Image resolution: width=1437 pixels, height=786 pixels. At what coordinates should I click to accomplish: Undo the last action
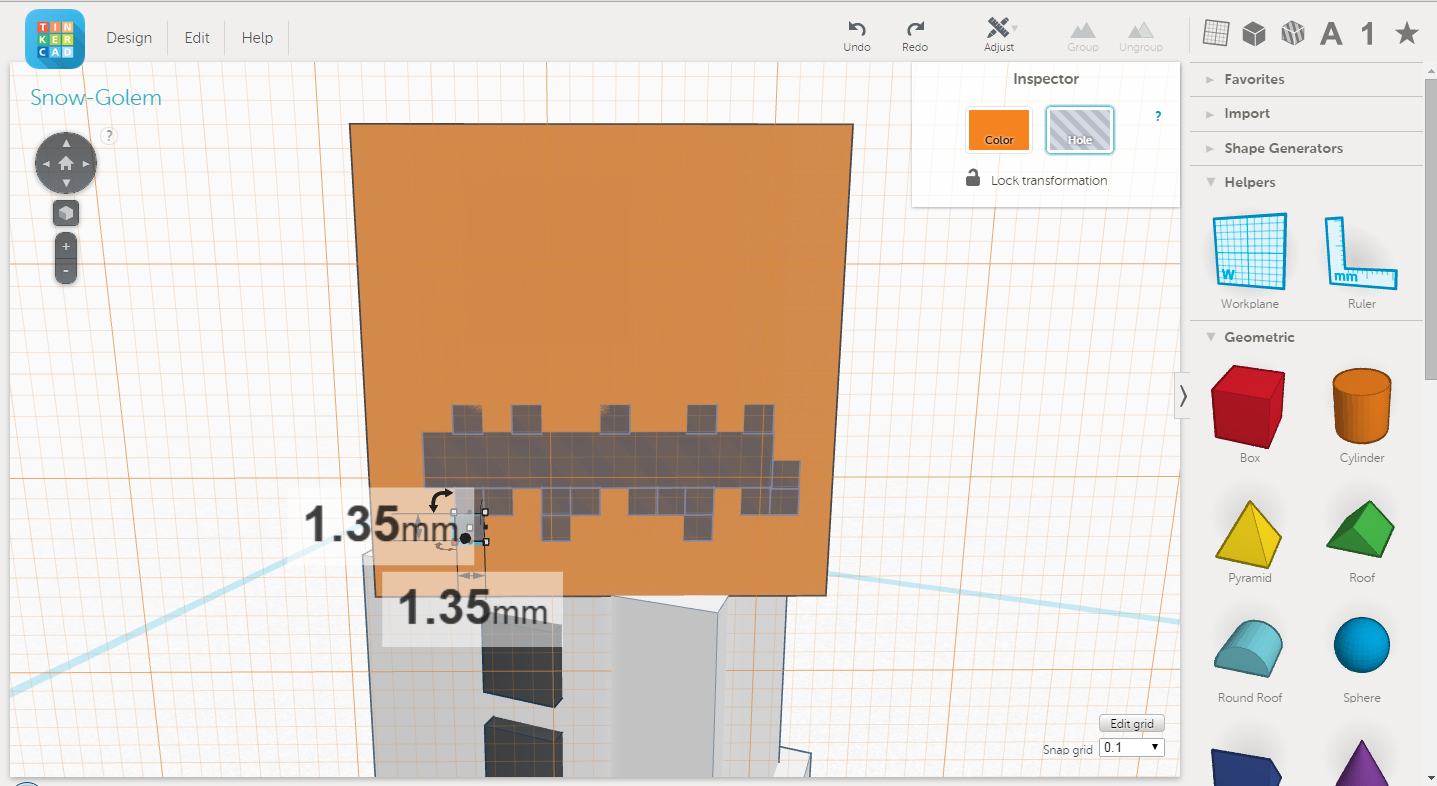pyautogui.click(x=857, y=36)
